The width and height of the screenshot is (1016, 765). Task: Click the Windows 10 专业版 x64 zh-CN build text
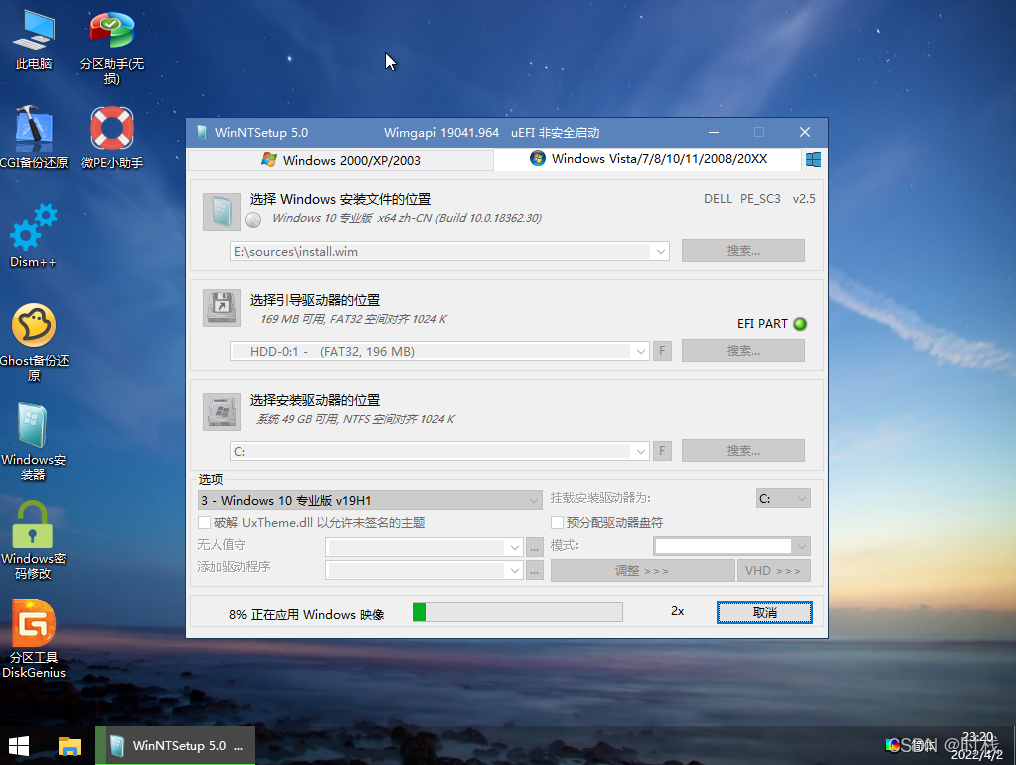406,218
